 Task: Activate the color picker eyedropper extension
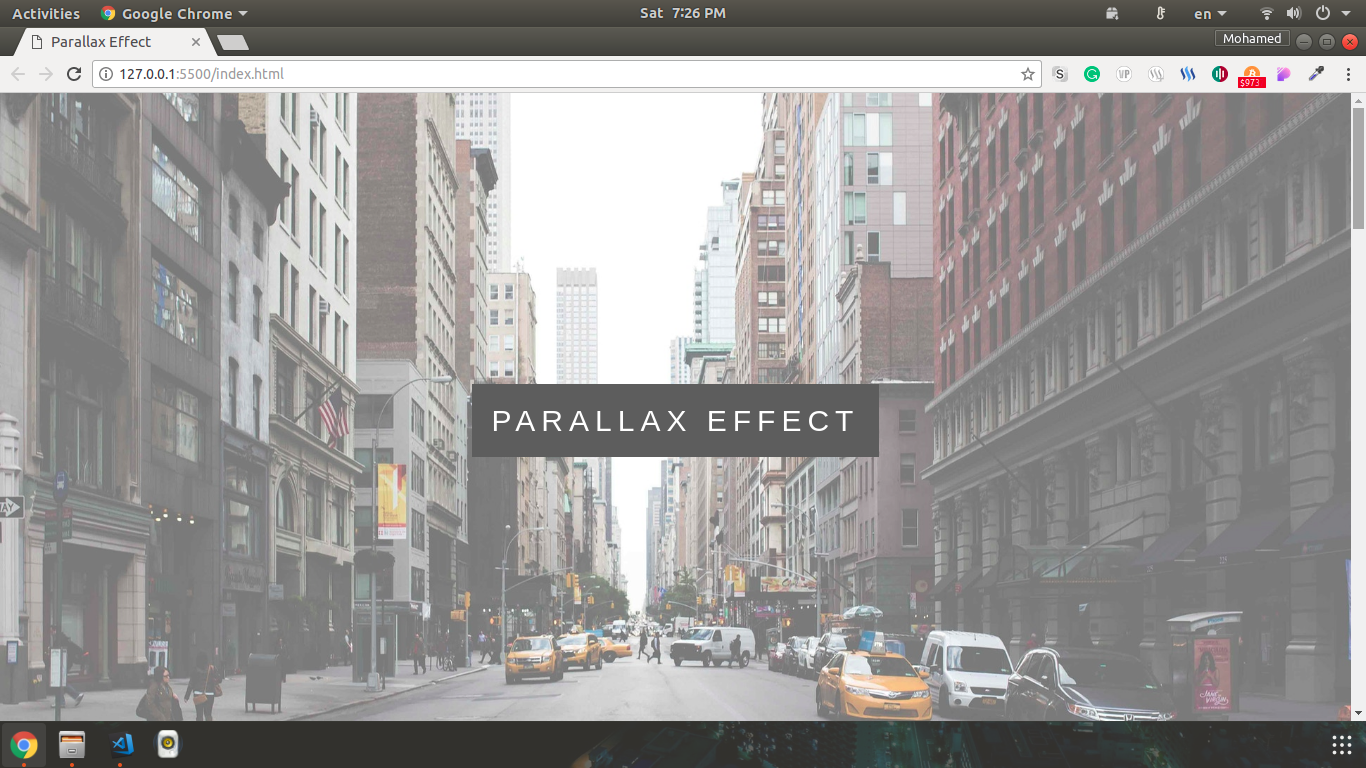[x=1316, y=74]
